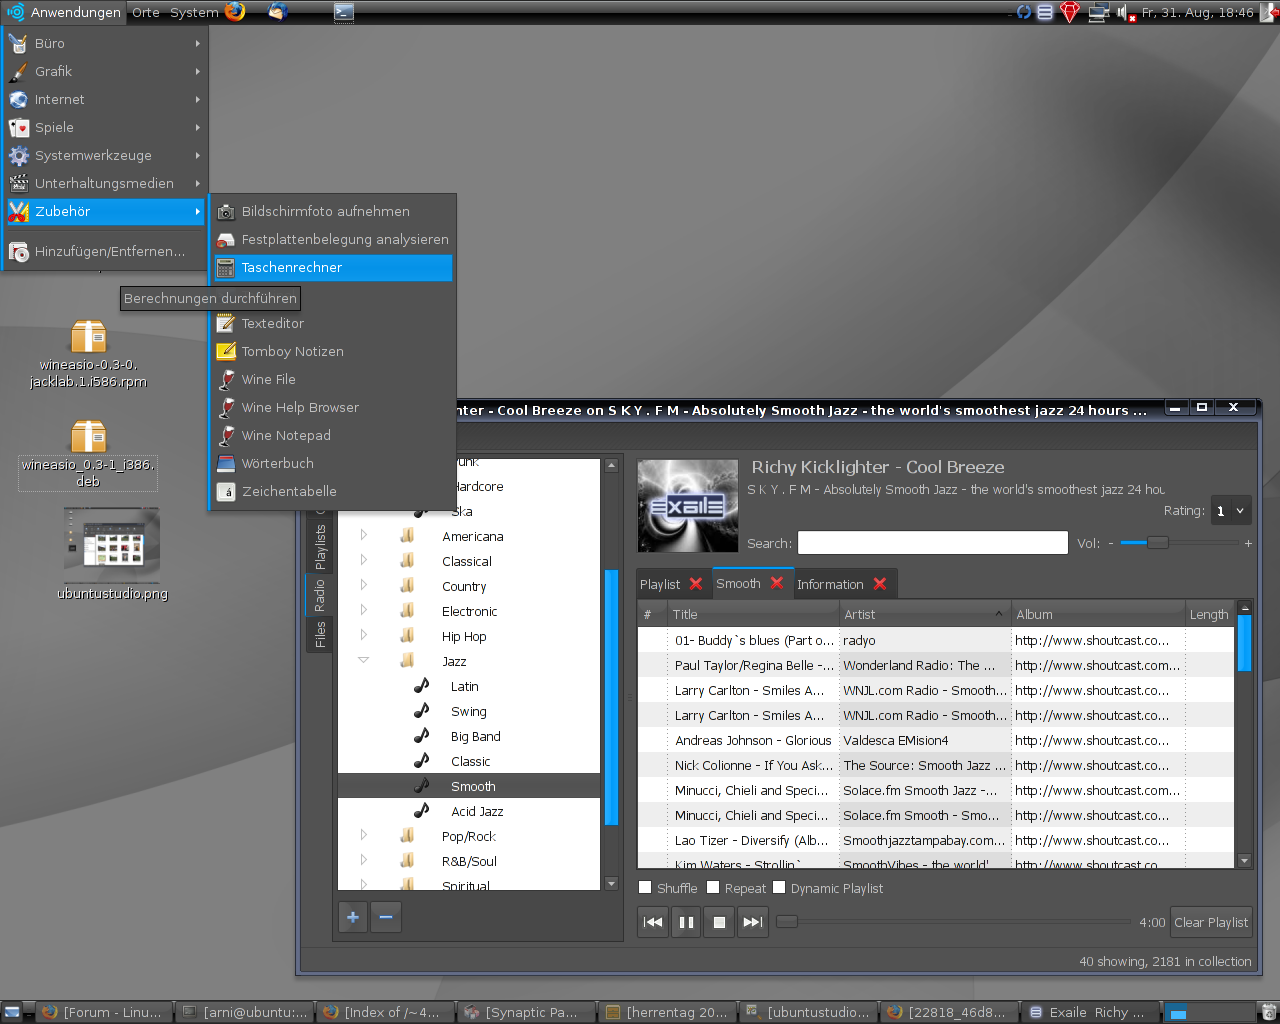This screenshot has height=1024, width=1280.
Task: Expand the Country radio genre
Action: click(x=363, y=585)
